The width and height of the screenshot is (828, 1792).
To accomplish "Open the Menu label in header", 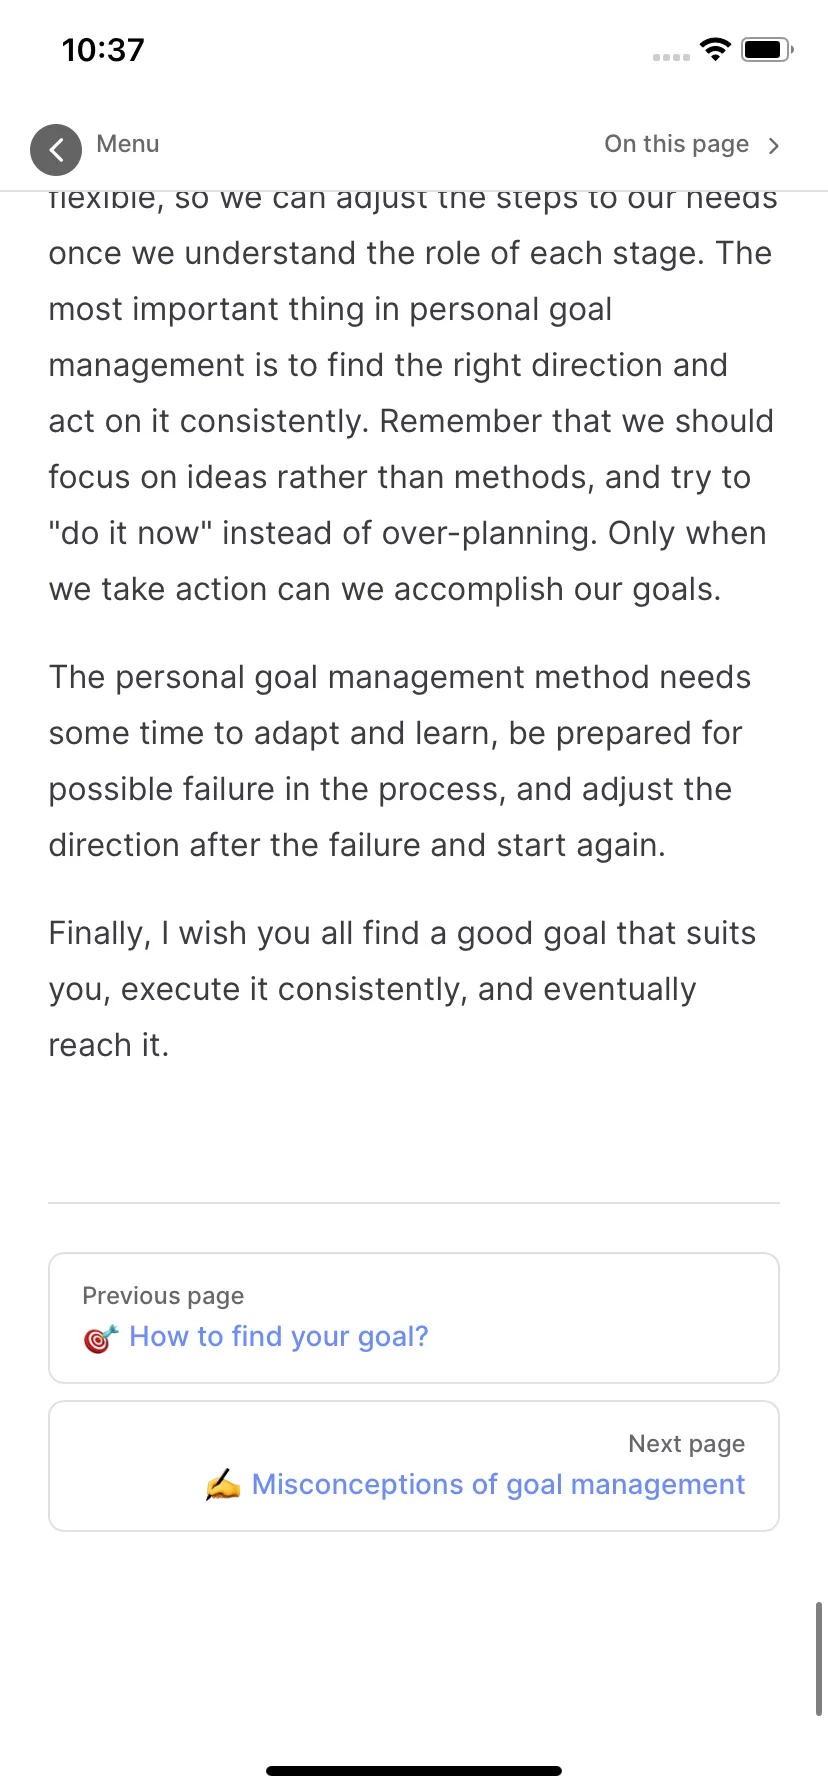I will coord(128,144).
